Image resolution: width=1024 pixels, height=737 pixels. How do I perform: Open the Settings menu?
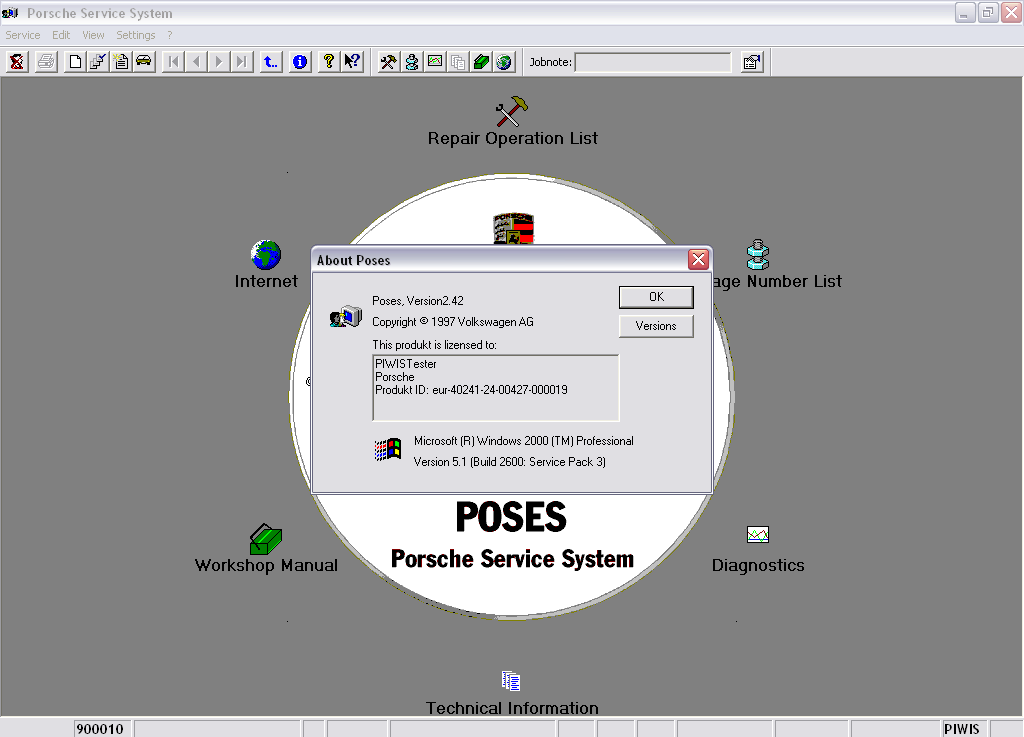[x=136, y=35]
